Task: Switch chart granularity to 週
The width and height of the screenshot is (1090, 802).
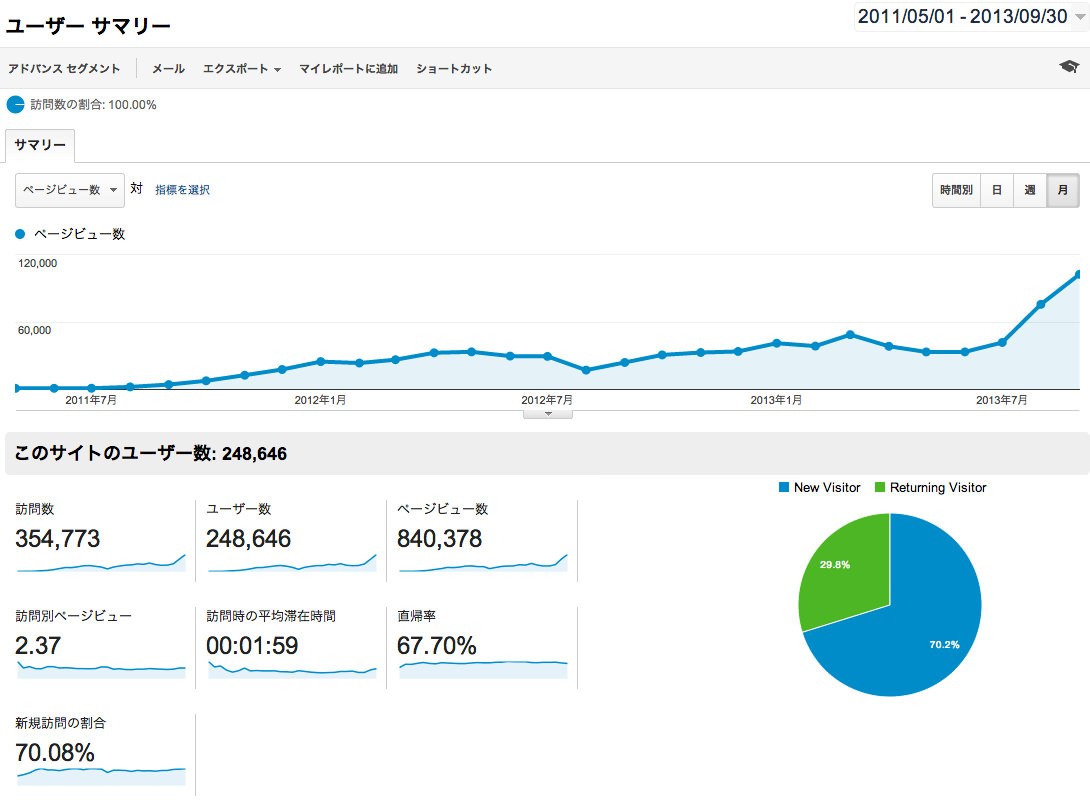Action: pos(1030,190)
